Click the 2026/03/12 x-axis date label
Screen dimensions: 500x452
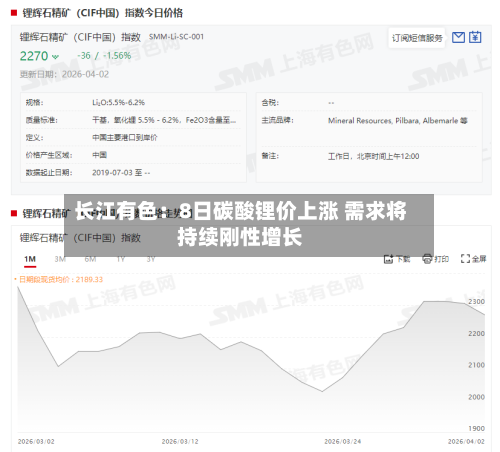[180, 441]
